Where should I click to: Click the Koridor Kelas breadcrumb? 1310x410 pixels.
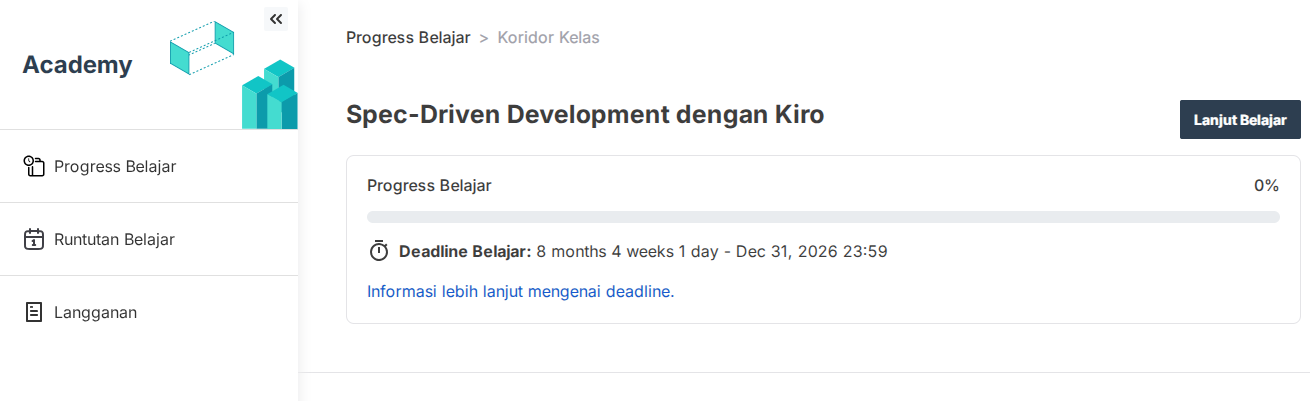pos(548,38)
